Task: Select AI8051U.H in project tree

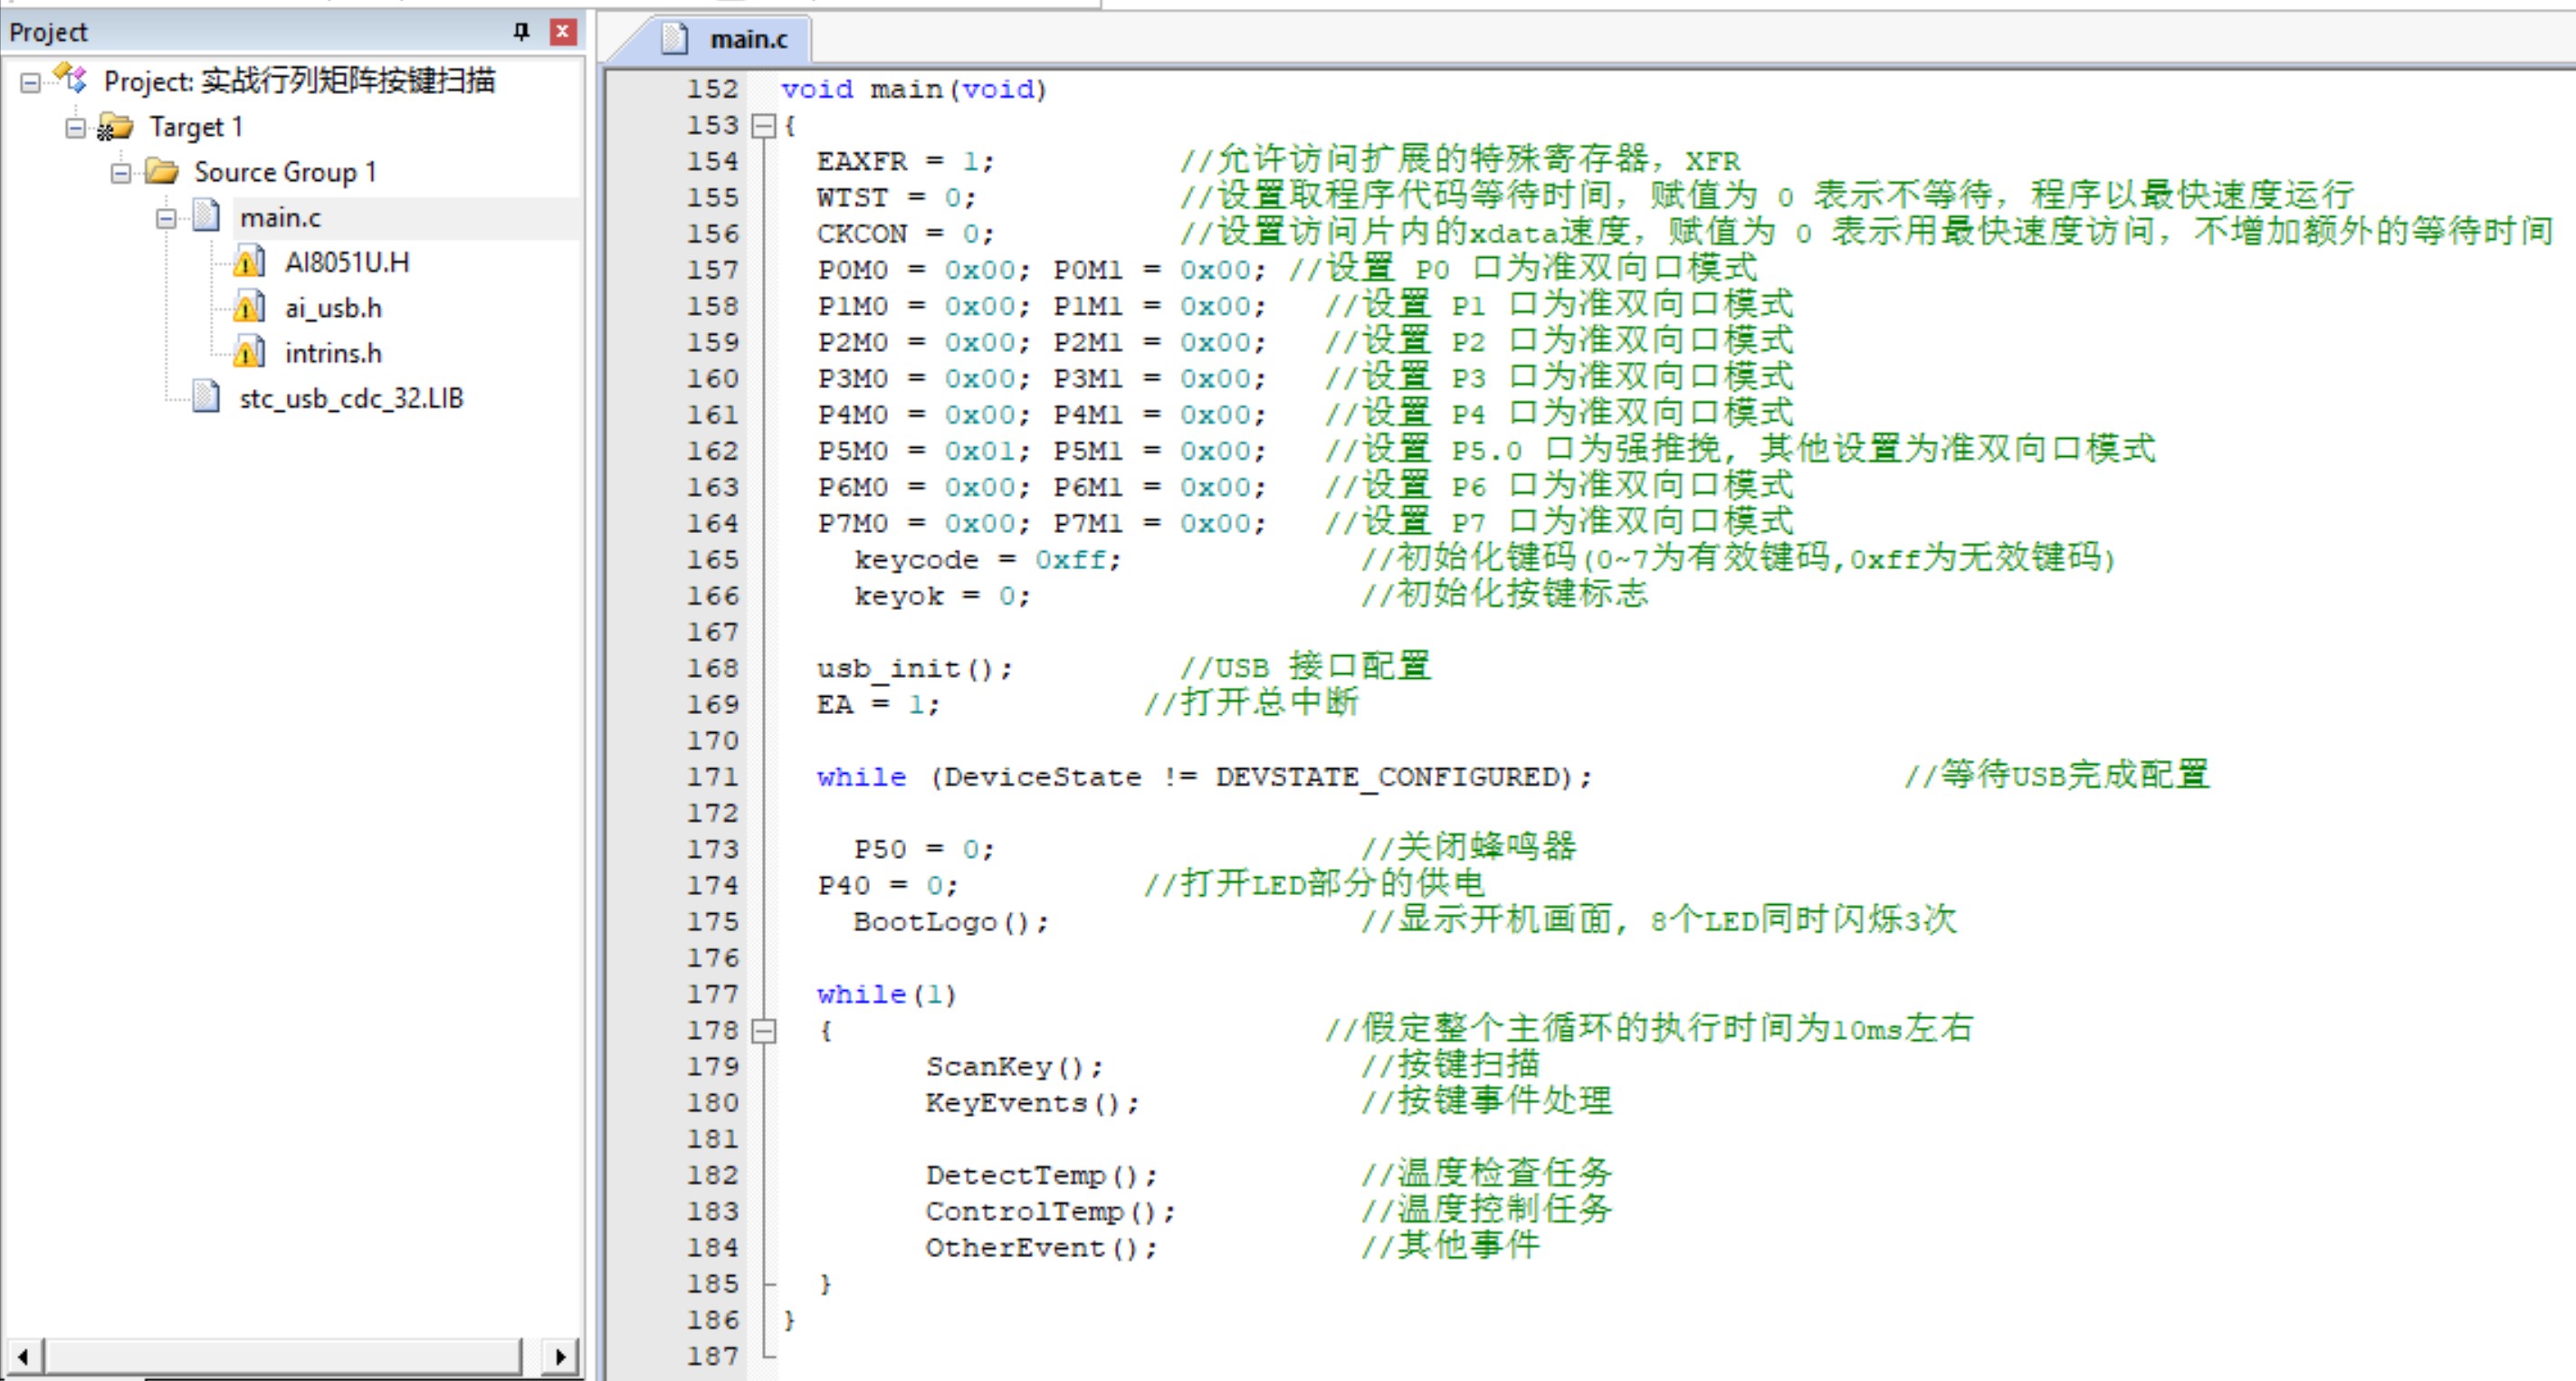Action: [347, 262]
